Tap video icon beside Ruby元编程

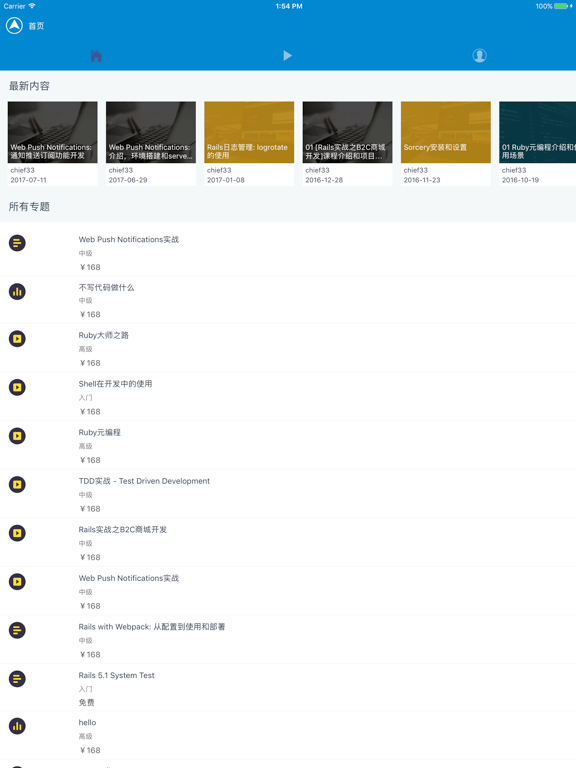coord(17,436)
